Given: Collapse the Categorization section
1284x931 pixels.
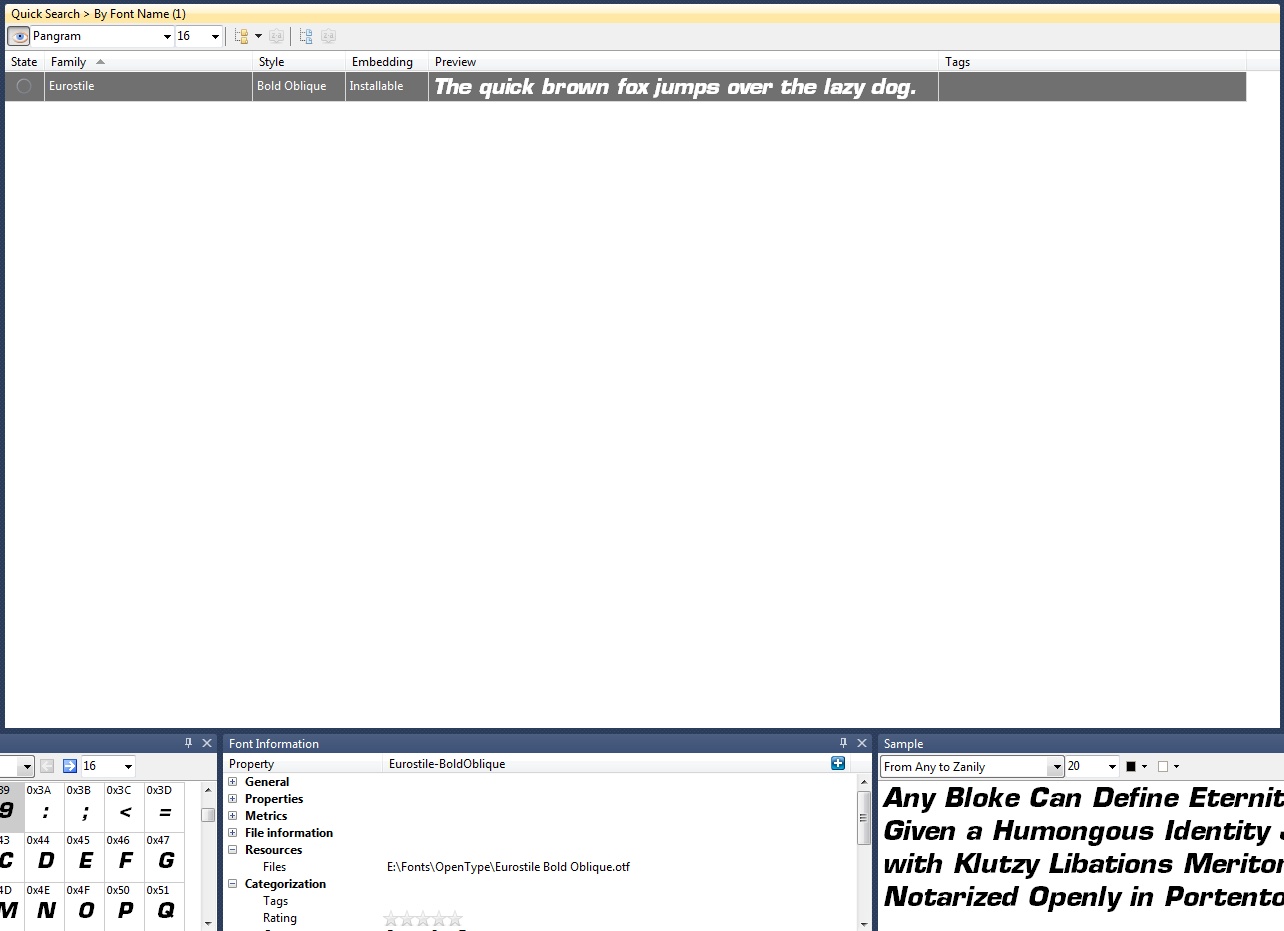Looking at the screenshot, I should pyautogui.click(x=233, y=884).
